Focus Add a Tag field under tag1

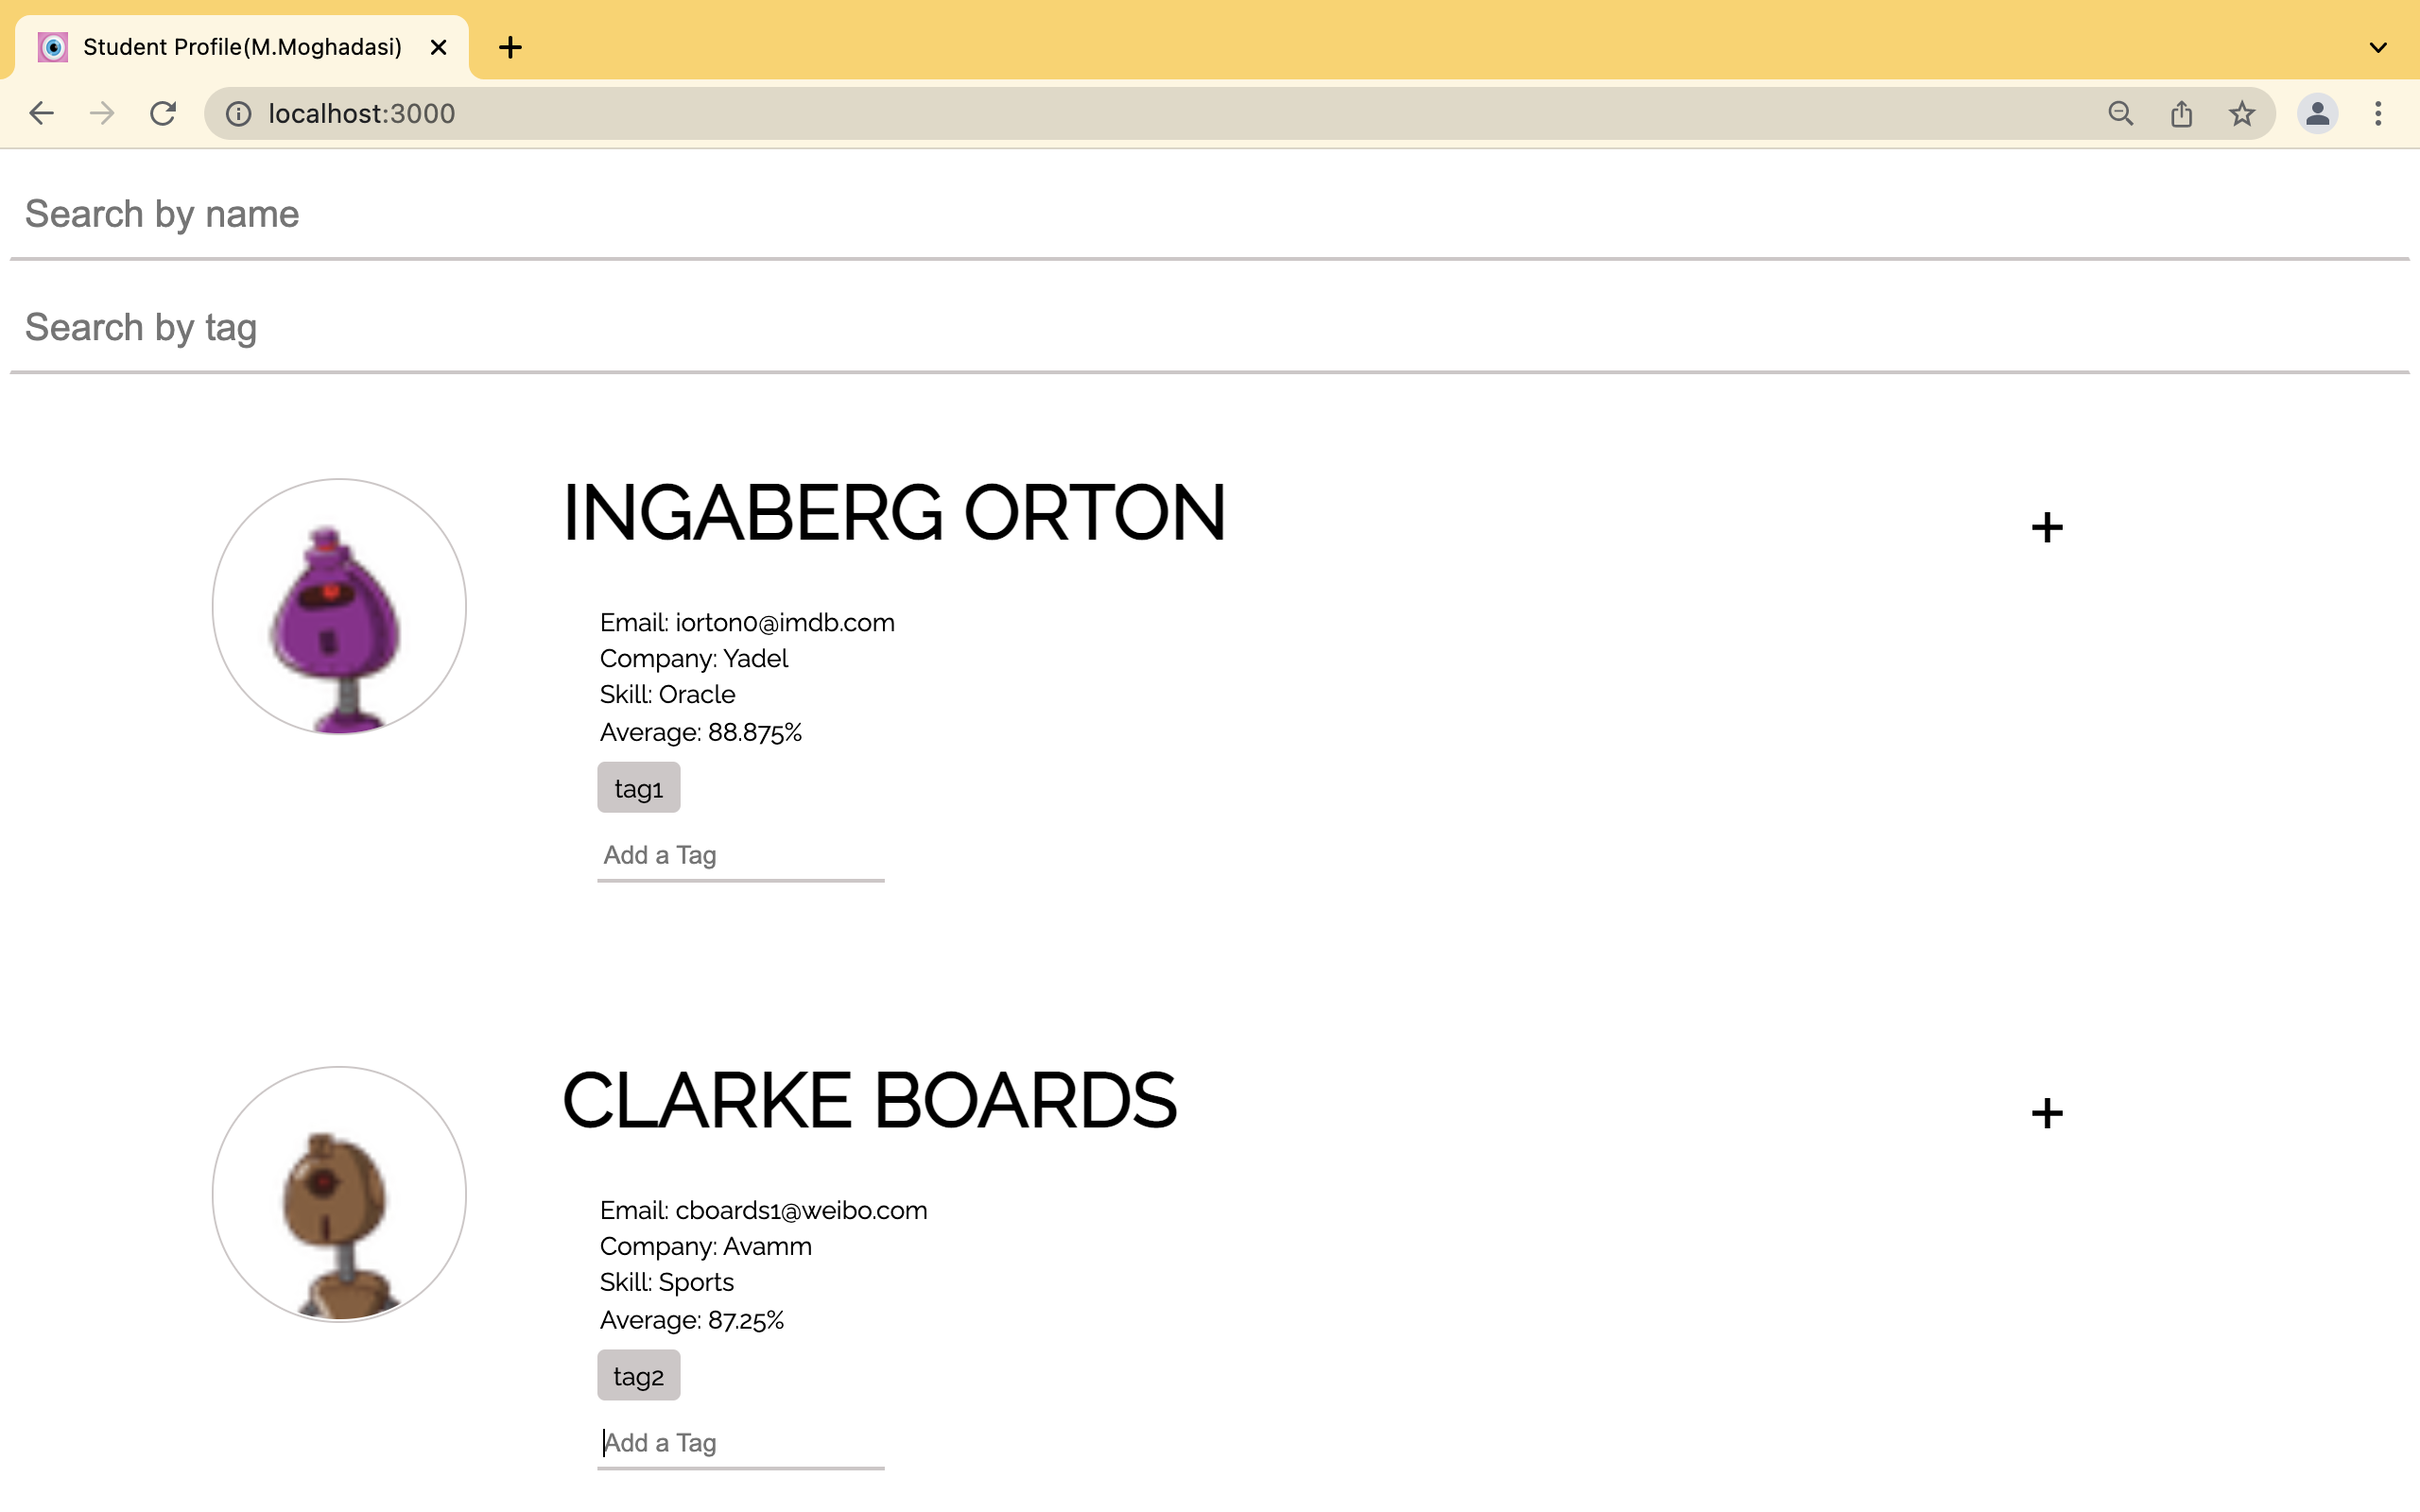(740, 856)
